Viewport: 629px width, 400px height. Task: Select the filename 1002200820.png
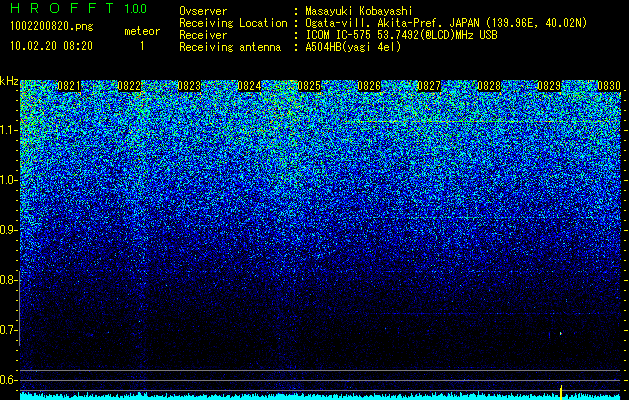tap(52, 27)
